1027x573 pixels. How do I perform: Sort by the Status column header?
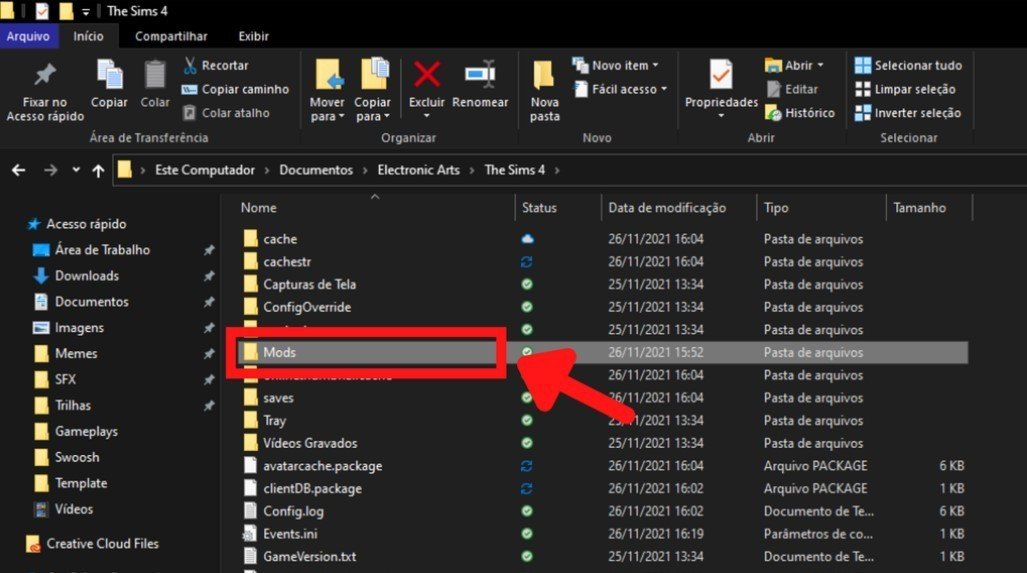[x=539, y=208]
